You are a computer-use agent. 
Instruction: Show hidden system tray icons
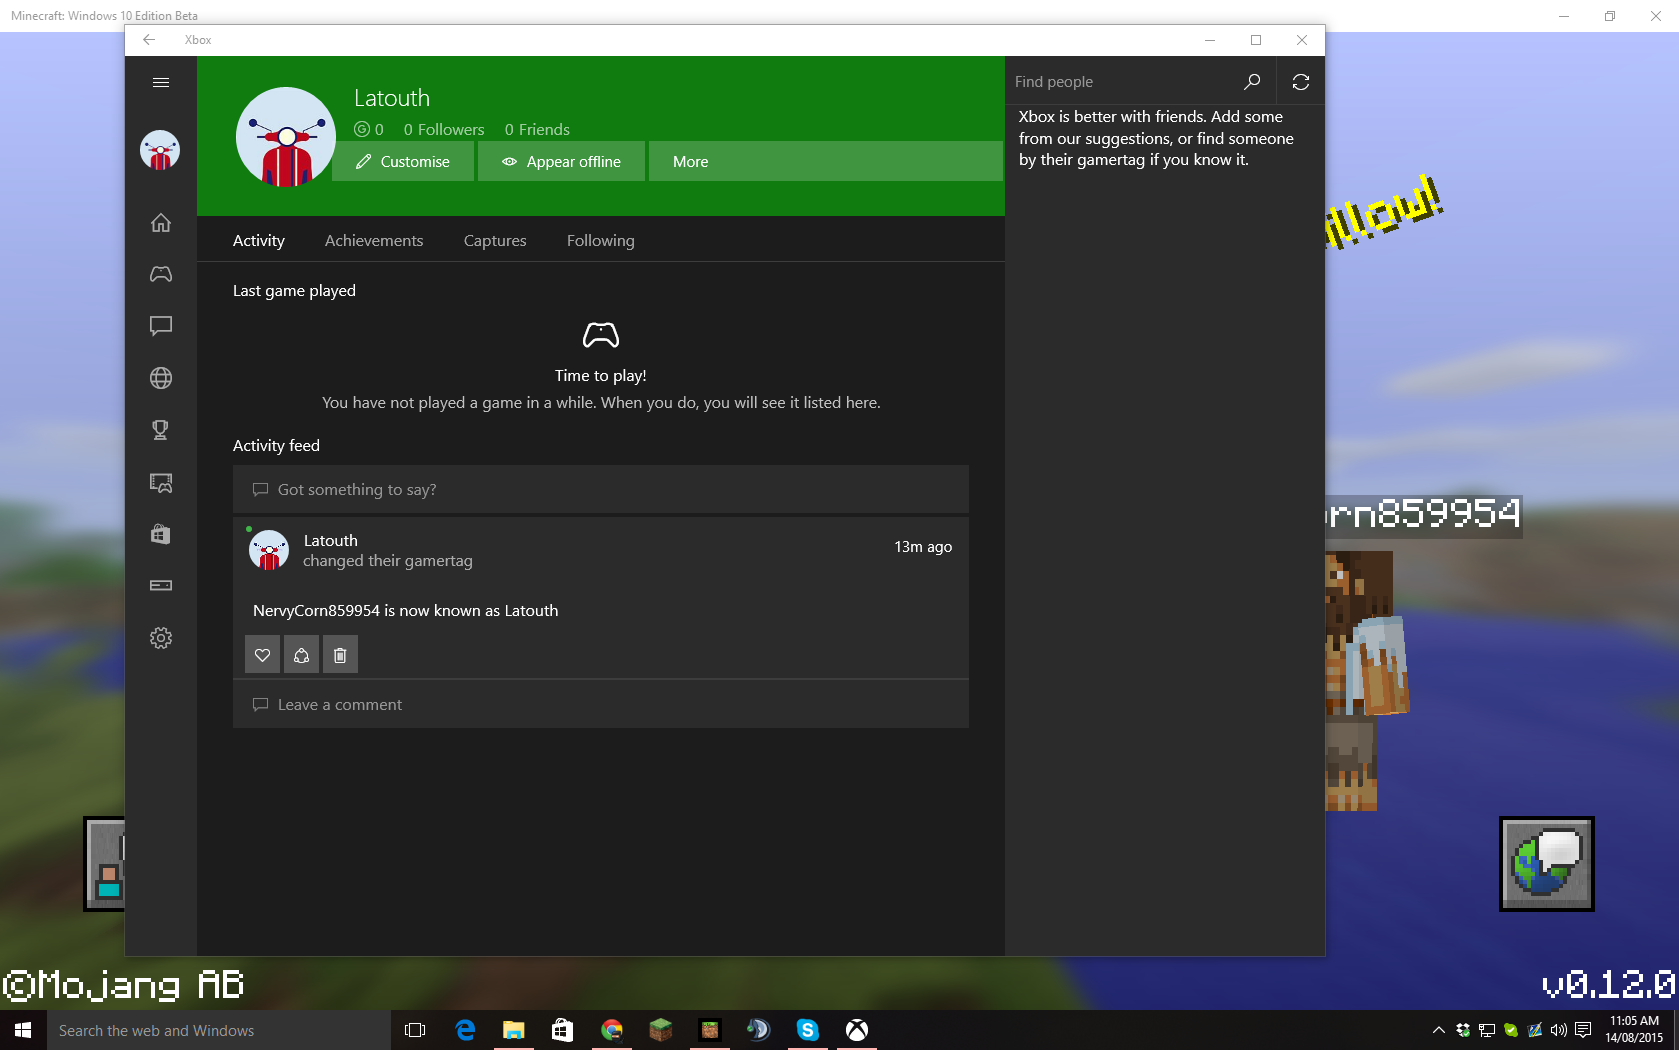(x=1439, y=1030)
